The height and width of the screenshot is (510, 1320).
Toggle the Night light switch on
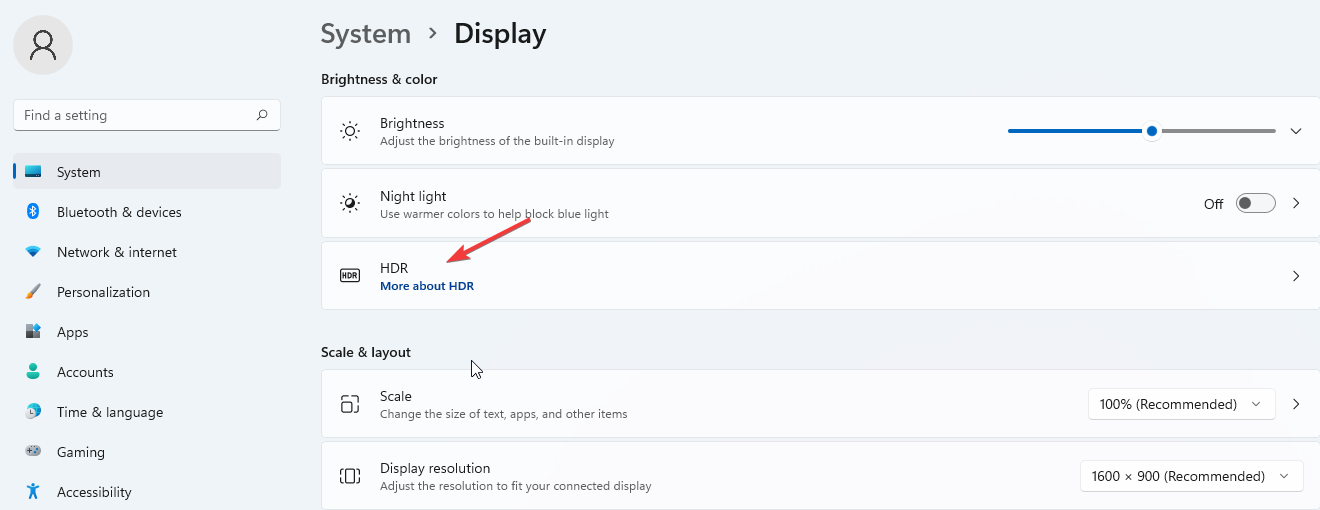[1255, 203]
